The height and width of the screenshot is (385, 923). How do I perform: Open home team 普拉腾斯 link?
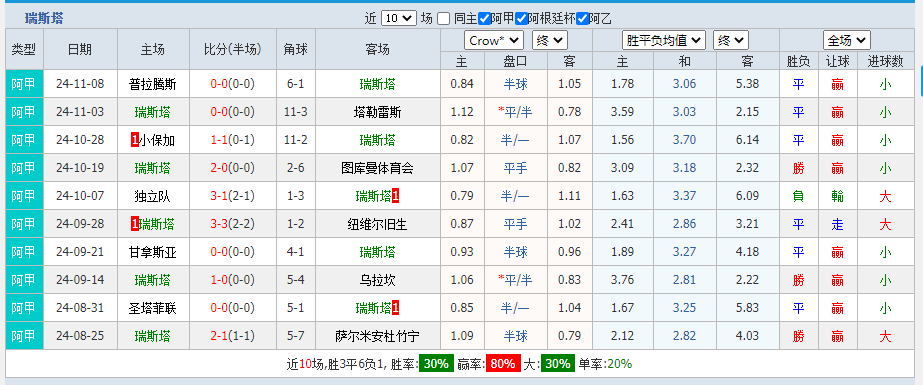point(152,84)
